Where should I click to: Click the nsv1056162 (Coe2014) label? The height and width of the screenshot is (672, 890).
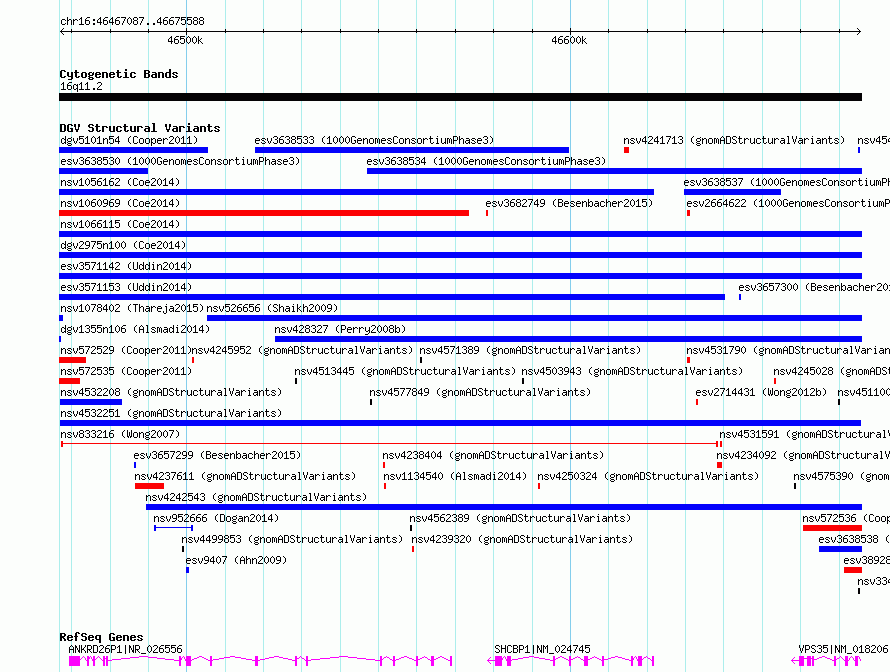pos(120,182)
